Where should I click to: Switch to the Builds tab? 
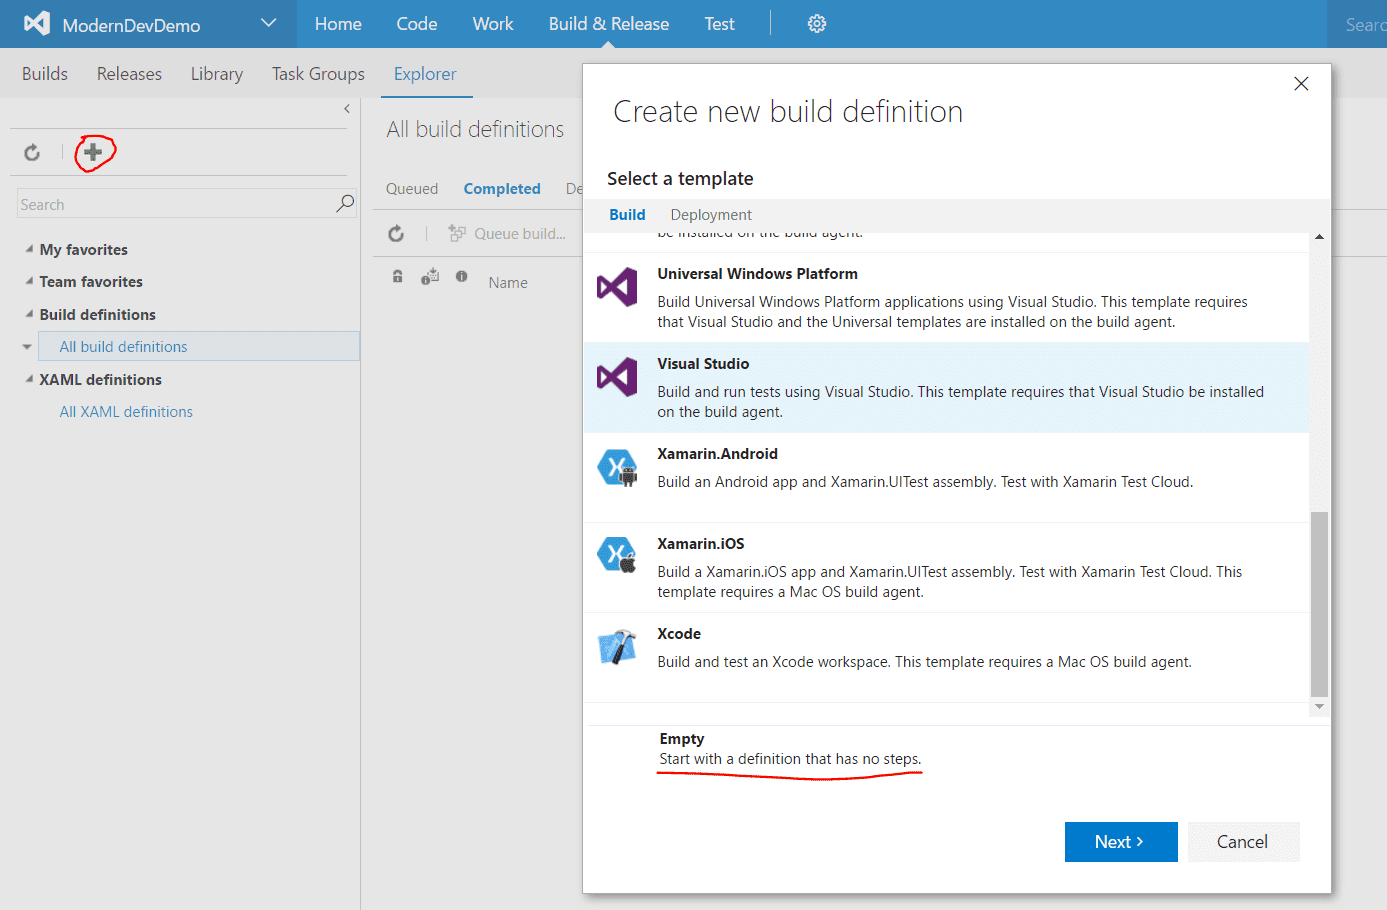(x=45, y=74)
